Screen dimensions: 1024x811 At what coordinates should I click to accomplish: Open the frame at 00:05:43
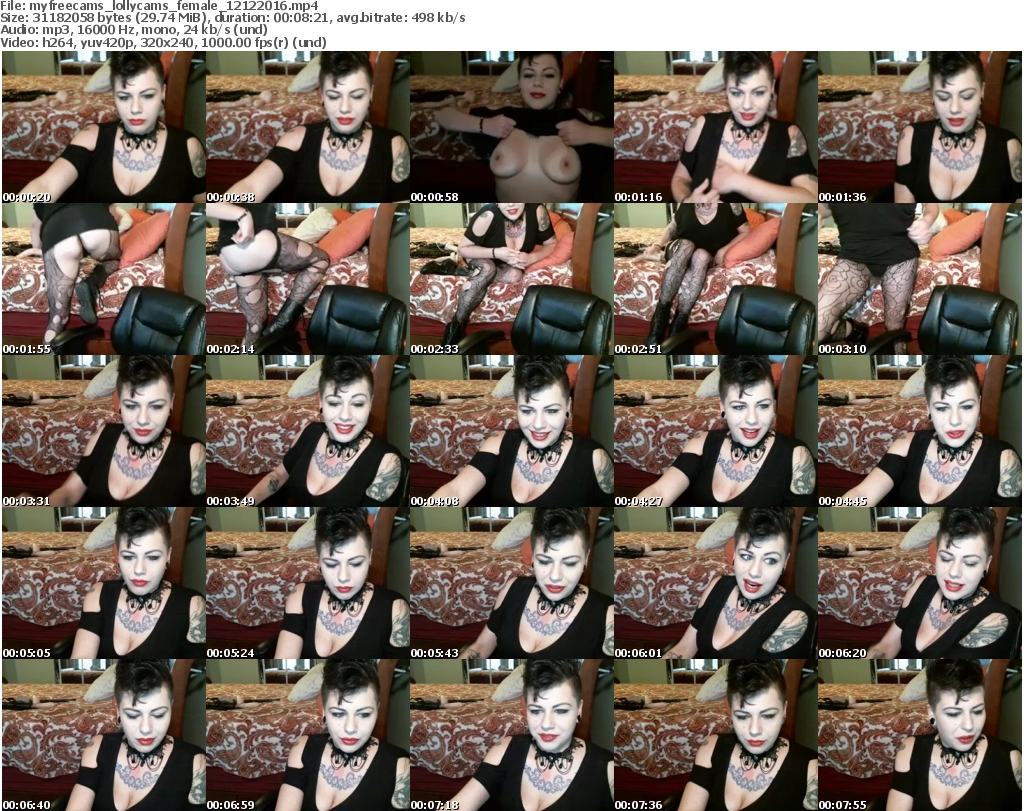coord(512,583)
